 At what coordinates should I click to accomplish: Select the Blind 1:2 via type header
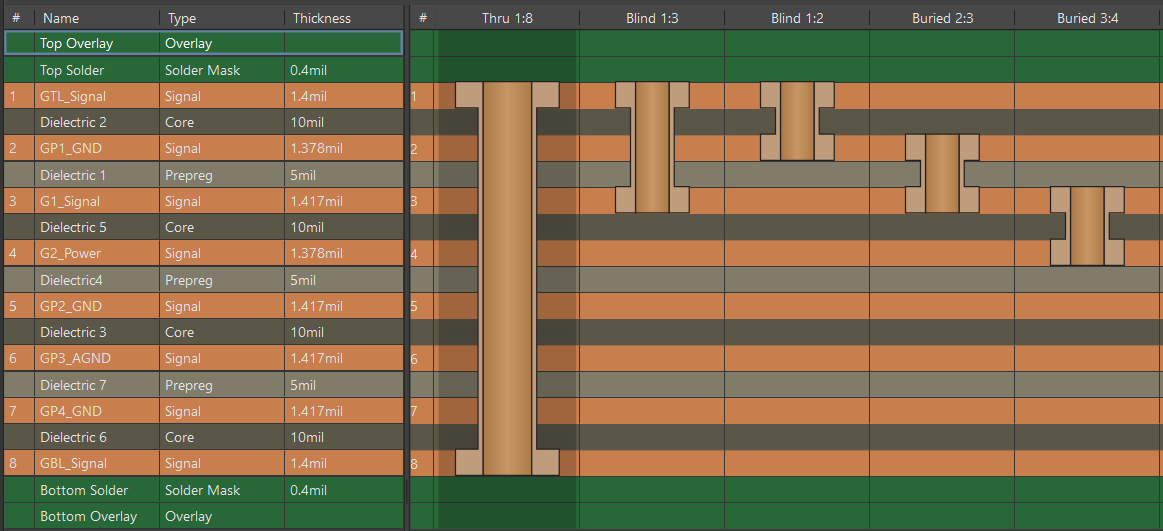(797, 18)
